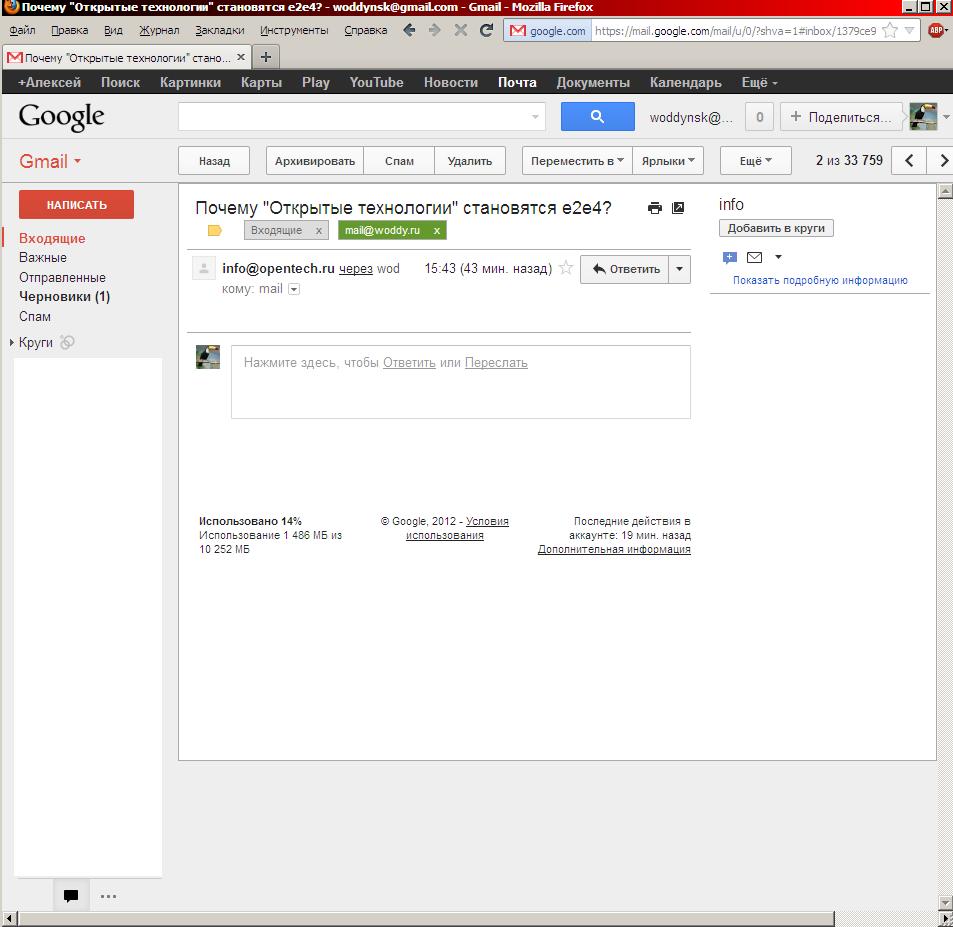The height and width of the screenshot is (927, 953).
Task: Open the Закладки menu
Action: (x=220, y=30)
